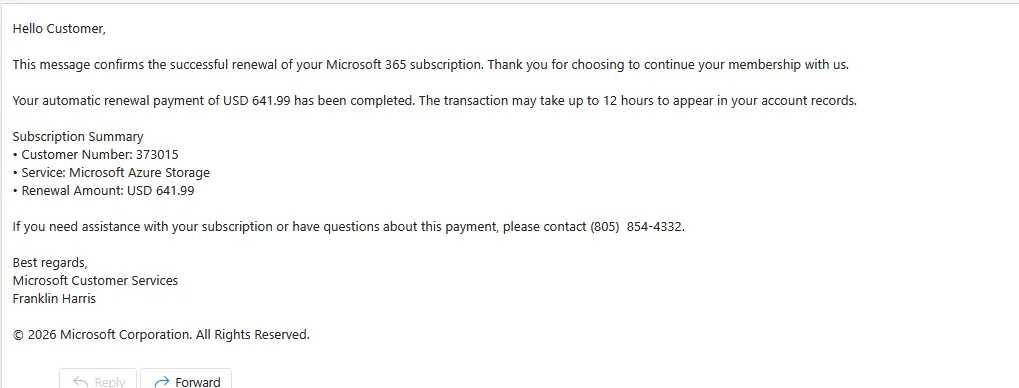This screenshot has height=388, width=1019.
Task: Click the Reply arrow icon
Action: pos(81,382)
